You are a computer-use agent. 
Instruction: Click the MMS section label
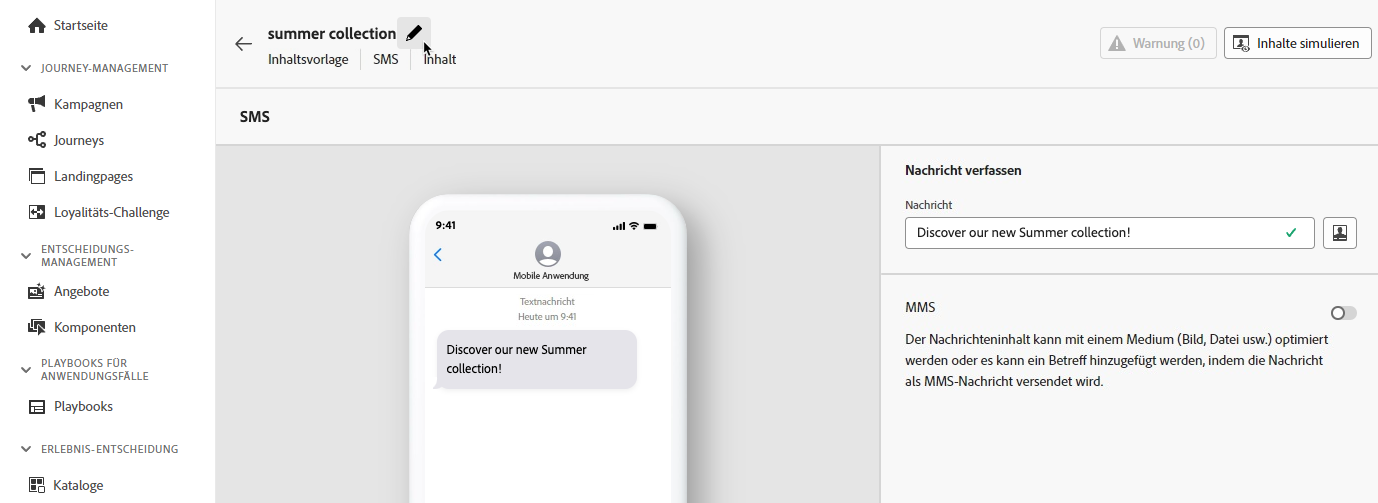(920, 307)
